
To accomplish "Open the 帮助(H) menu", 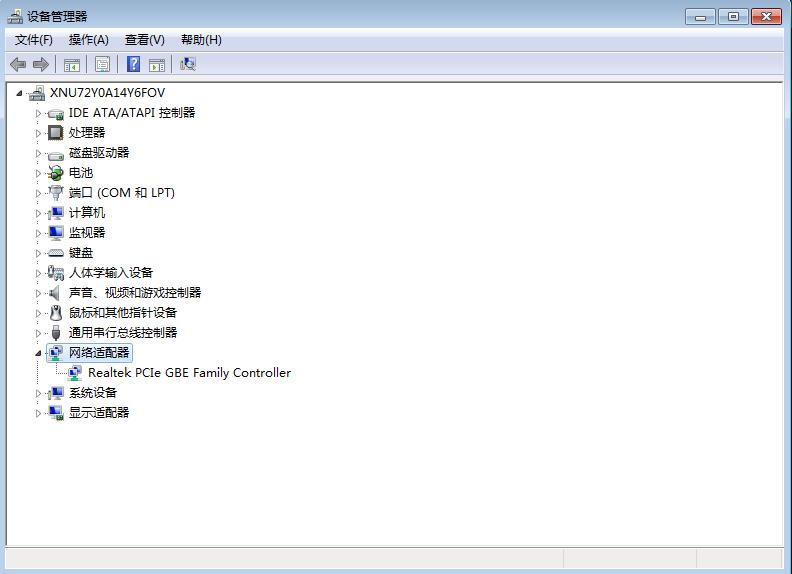I will coord(202,40).
